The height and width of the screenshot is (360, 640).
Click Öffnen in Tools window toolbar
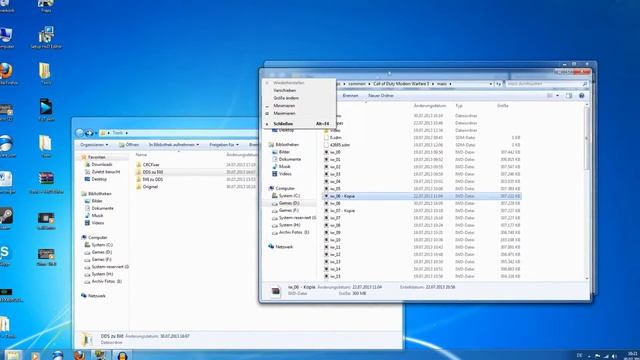tap(129, 145)
